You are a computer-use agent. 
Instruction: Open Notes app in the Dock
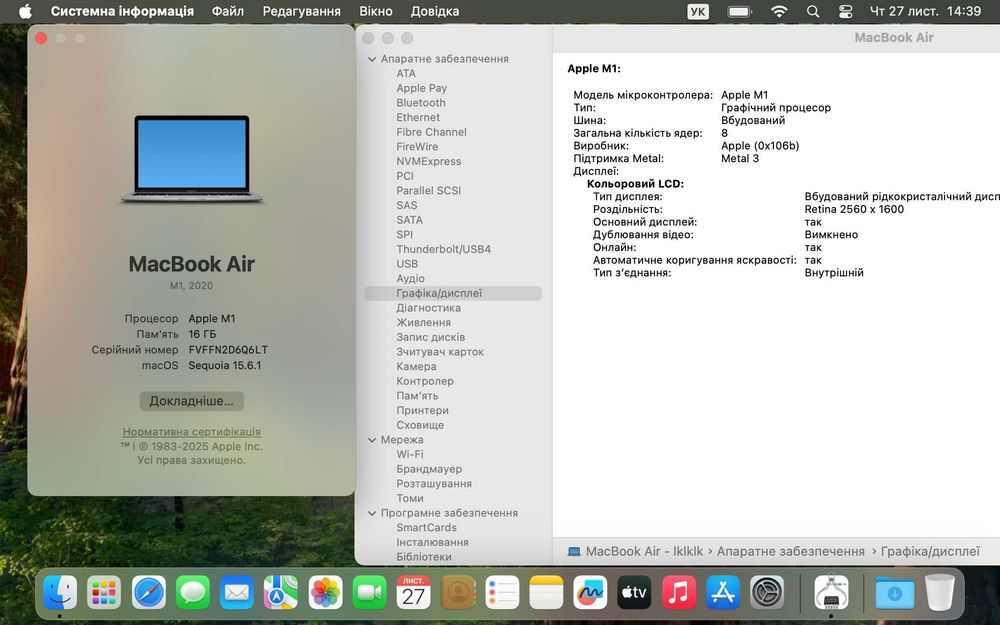[x=546, y=592]
